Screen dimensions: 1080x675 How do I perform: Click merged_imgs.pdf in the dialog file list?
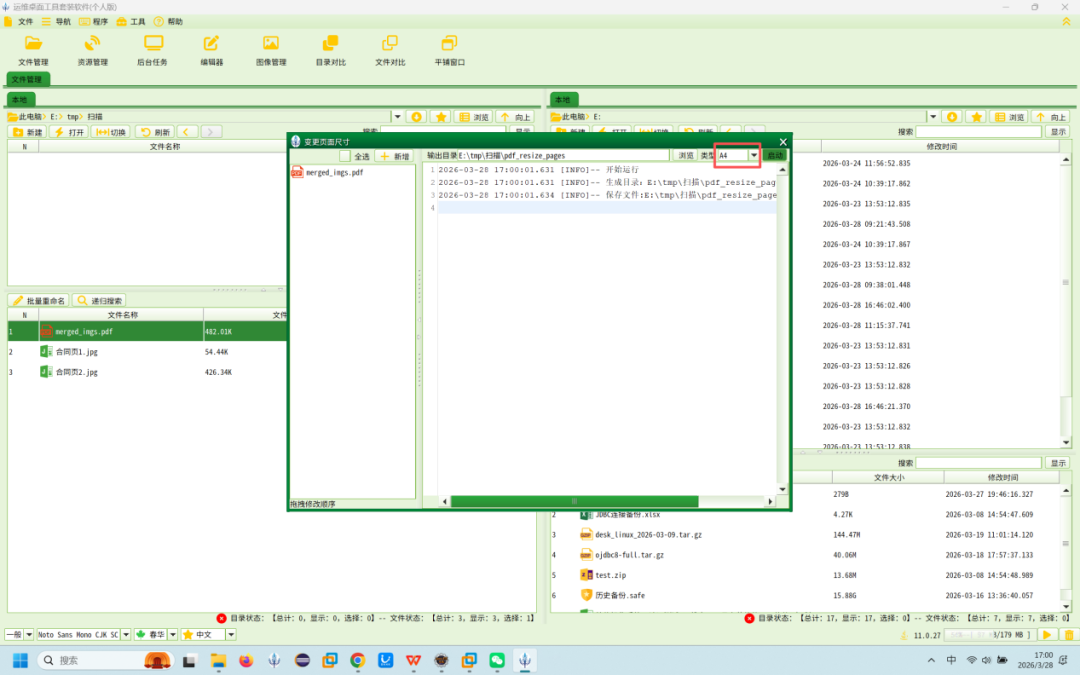pyautogui.click(x=335, y=172)
